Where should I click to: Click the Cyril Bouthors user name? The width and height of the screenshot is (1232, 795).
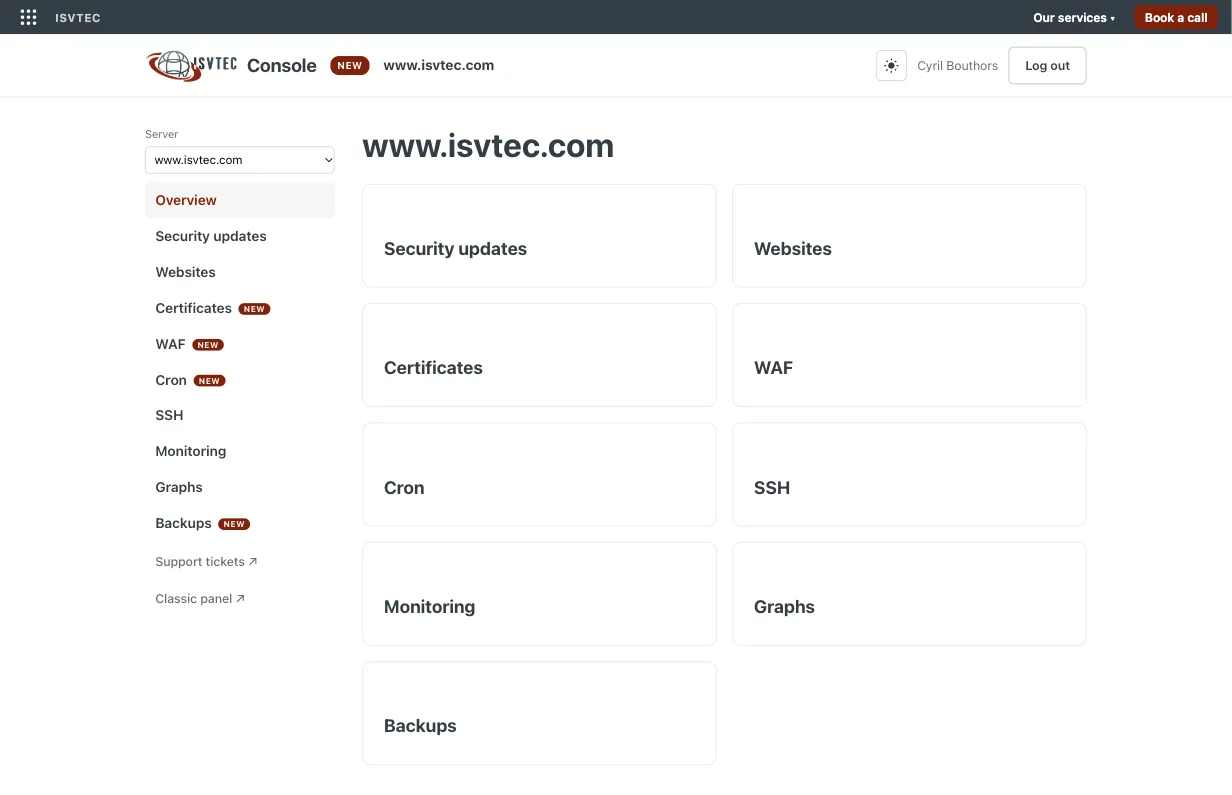(957, 66)
